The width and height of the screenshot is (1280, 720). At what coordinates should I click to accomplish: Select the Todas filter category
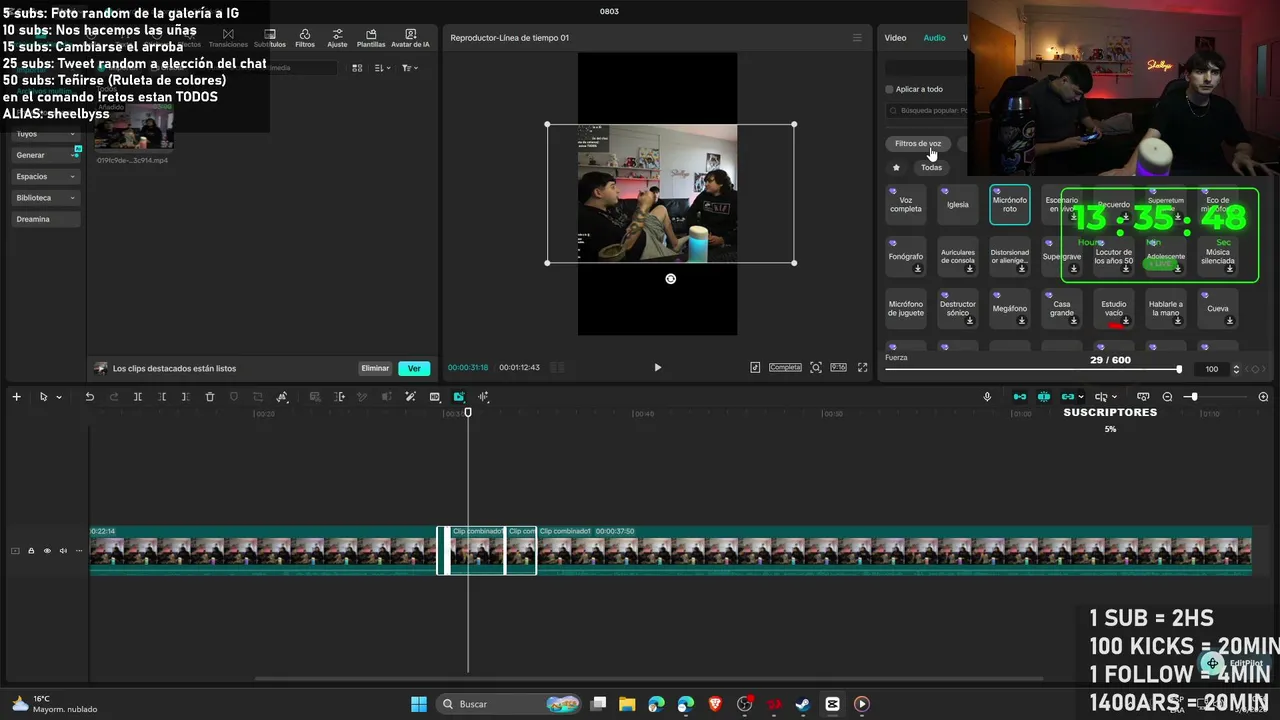(931, 167)
